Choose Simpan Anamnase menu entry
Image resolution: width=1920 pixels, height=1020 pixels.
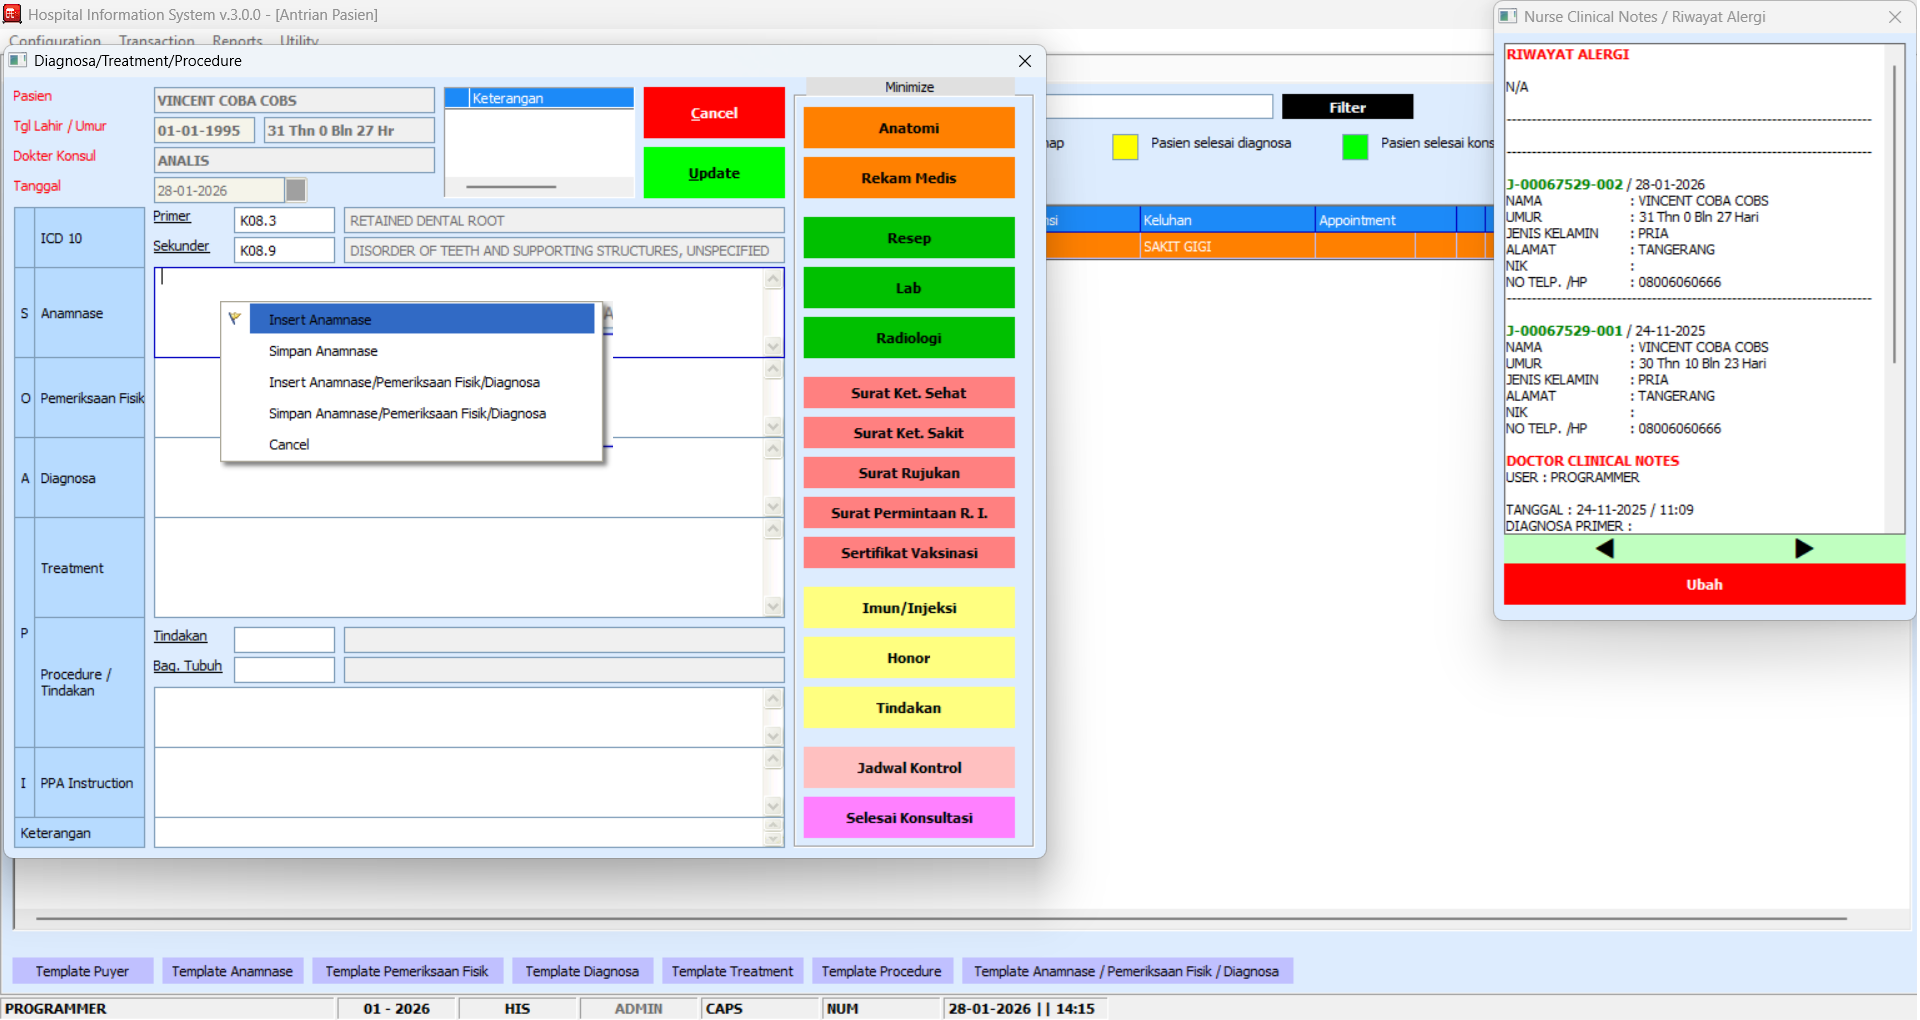(323, 351)
